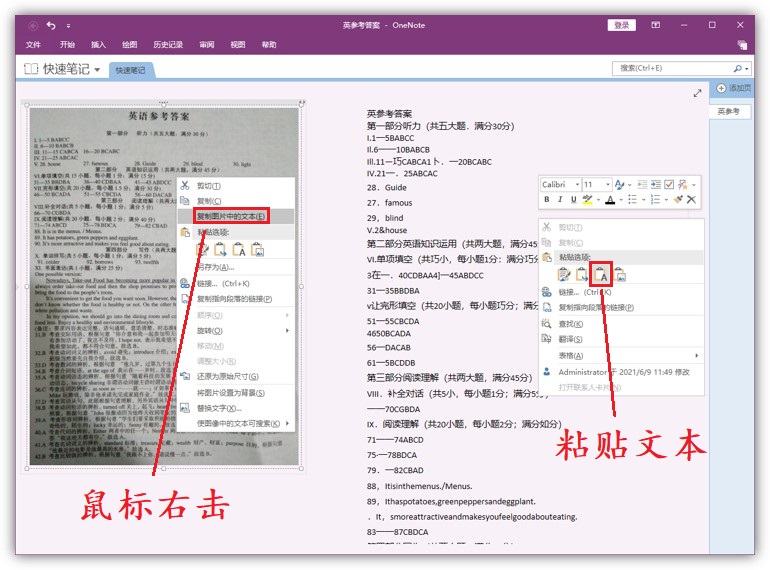Click keep text only paste icon in image menu
Image resolution: width=770 pixels, height=570 pixels.
(239, 249)
